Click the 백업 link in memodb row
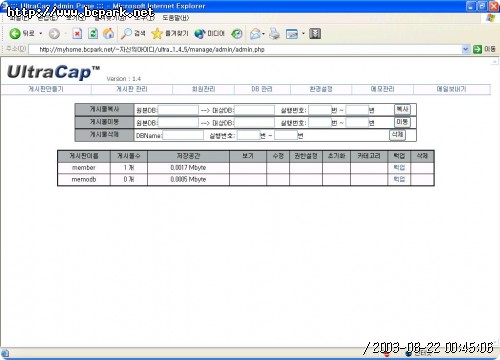This screenshot has width=500, height=360. 399,179
